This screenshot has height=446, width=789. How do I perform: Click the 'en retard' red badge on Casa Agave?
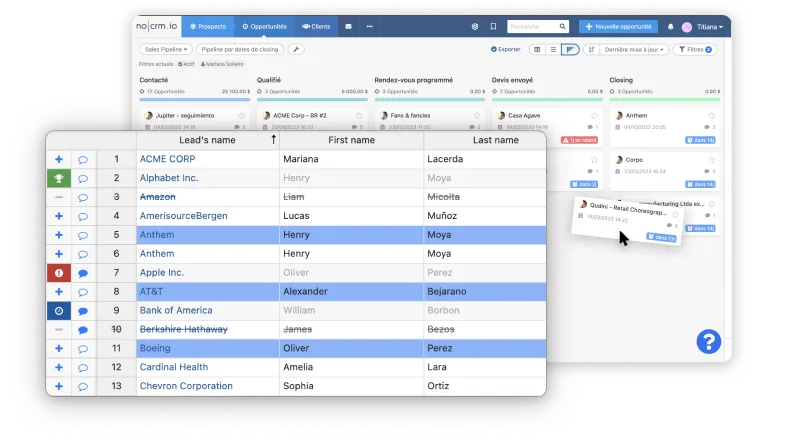[x=580, y=140]
